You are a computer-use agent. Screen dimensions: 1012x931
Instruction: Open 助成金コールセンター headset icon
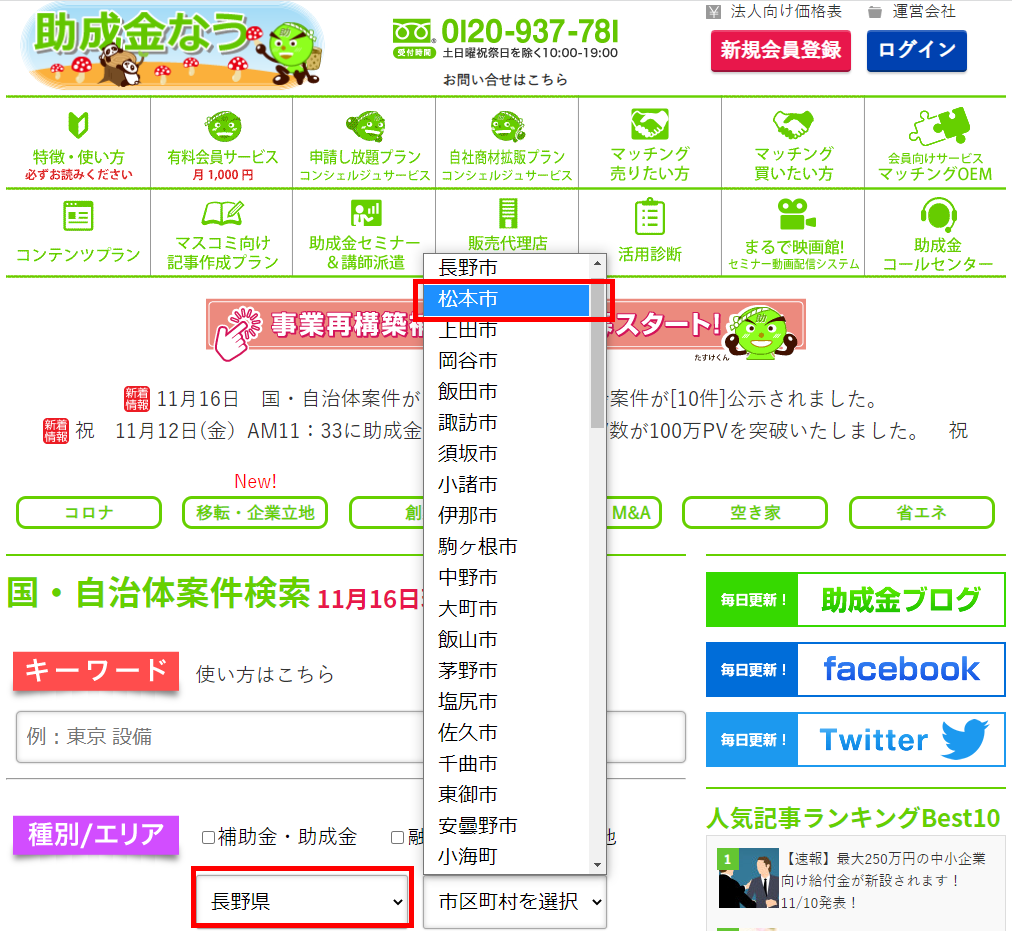937,214
